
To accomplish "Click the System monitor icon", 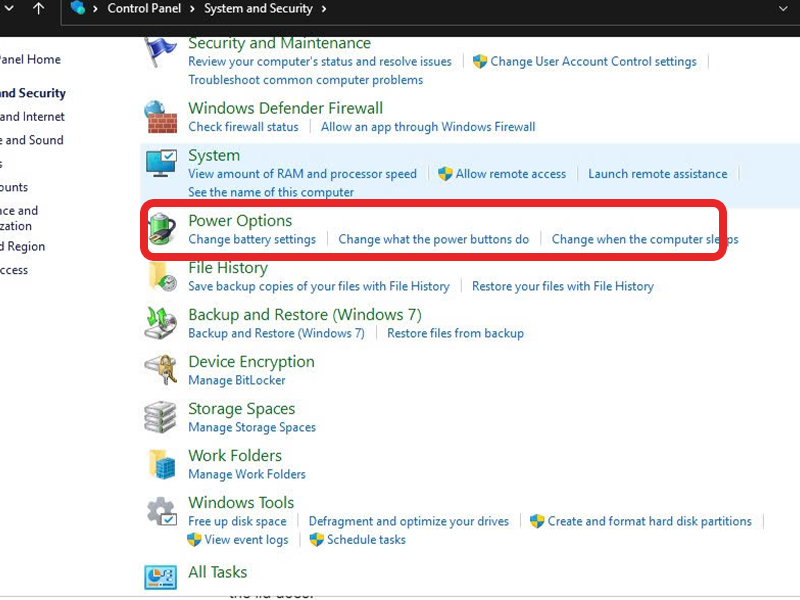I will click(x=161, y=164).
